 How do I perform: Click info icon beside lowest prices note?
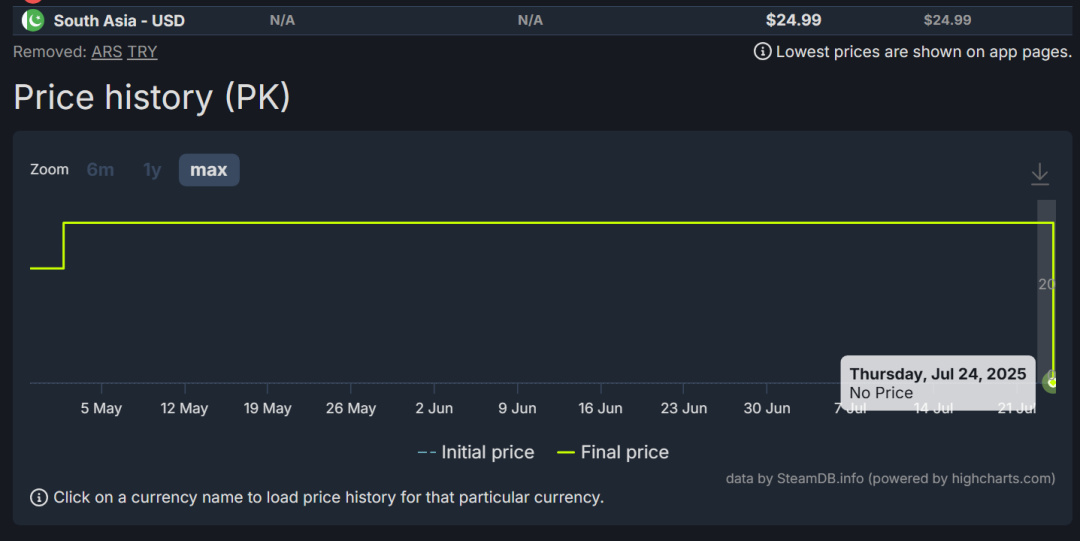click(762, 51)
